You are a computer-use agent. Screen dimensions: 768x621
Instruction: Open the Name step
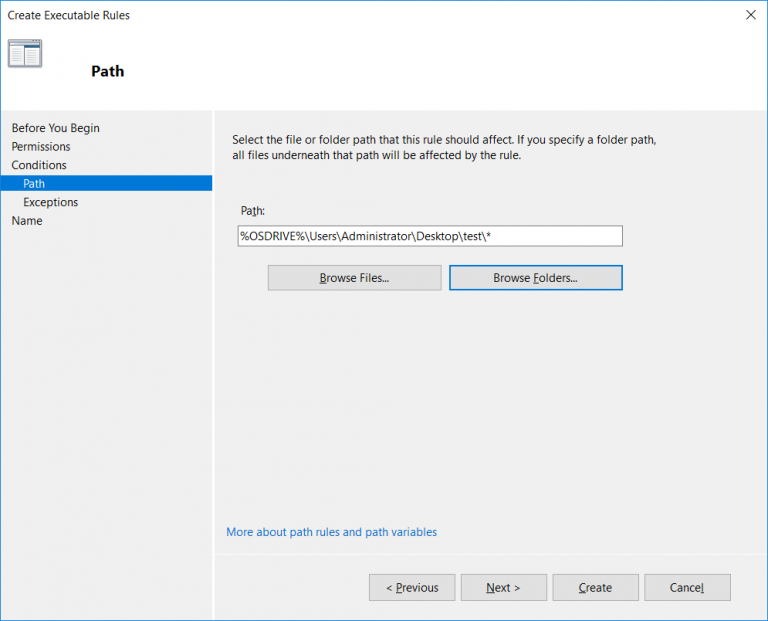pos(27,221)
